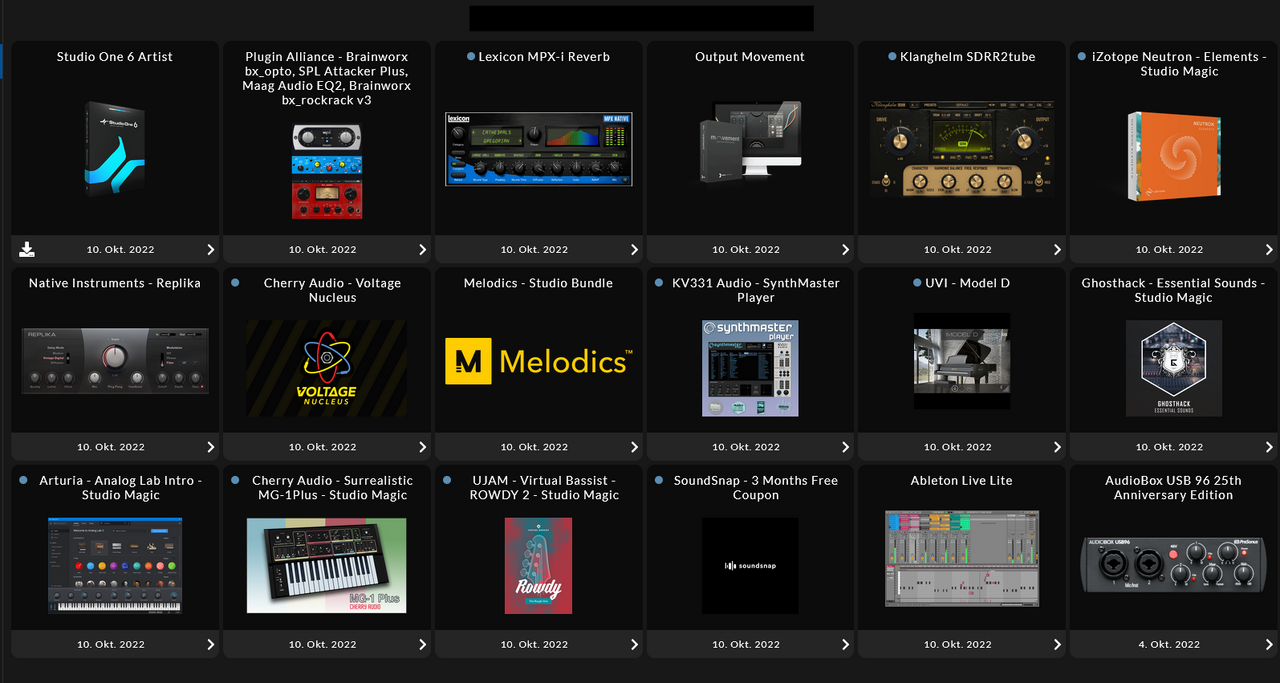The image size is (1280, 683).
Task: Click the date under Ableton Live Lite
Action: pyautogui.click(x=958, y=645)
